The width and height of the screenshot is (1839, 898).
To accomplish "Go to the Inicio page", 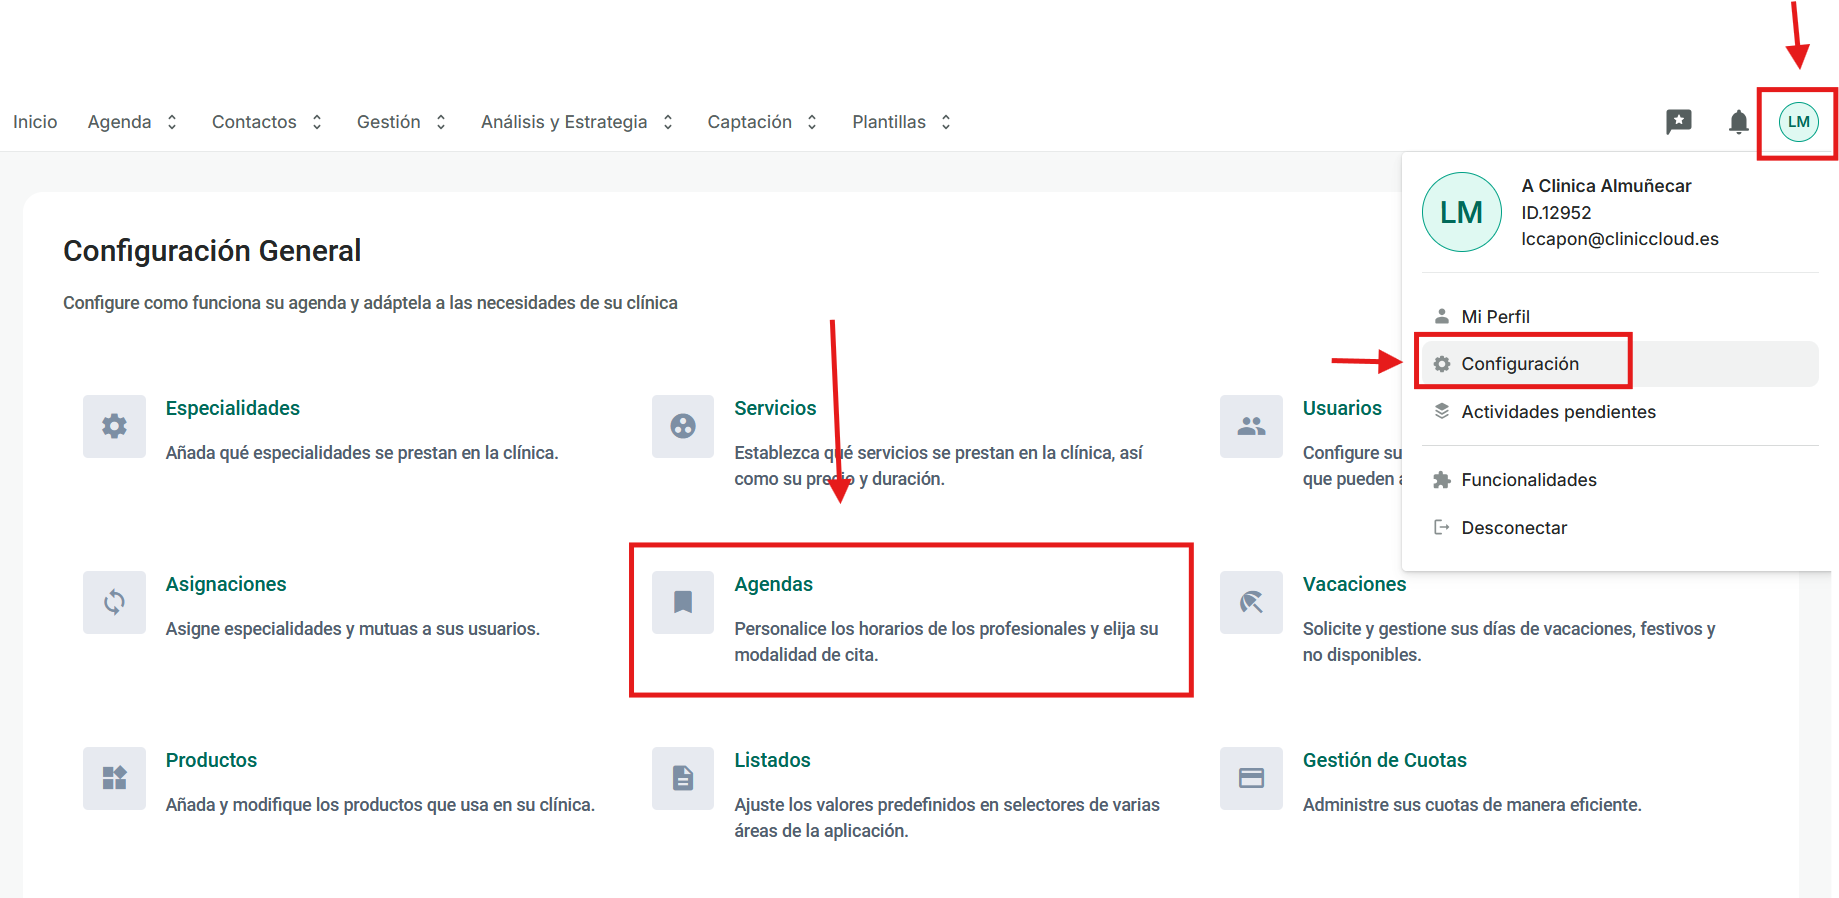I will [35, 122].
